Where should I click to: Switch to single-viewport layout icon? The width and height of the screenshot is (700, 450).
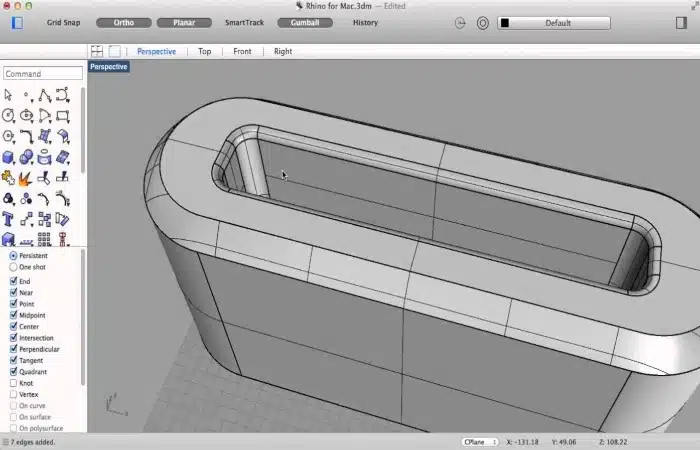click(115, 51)
